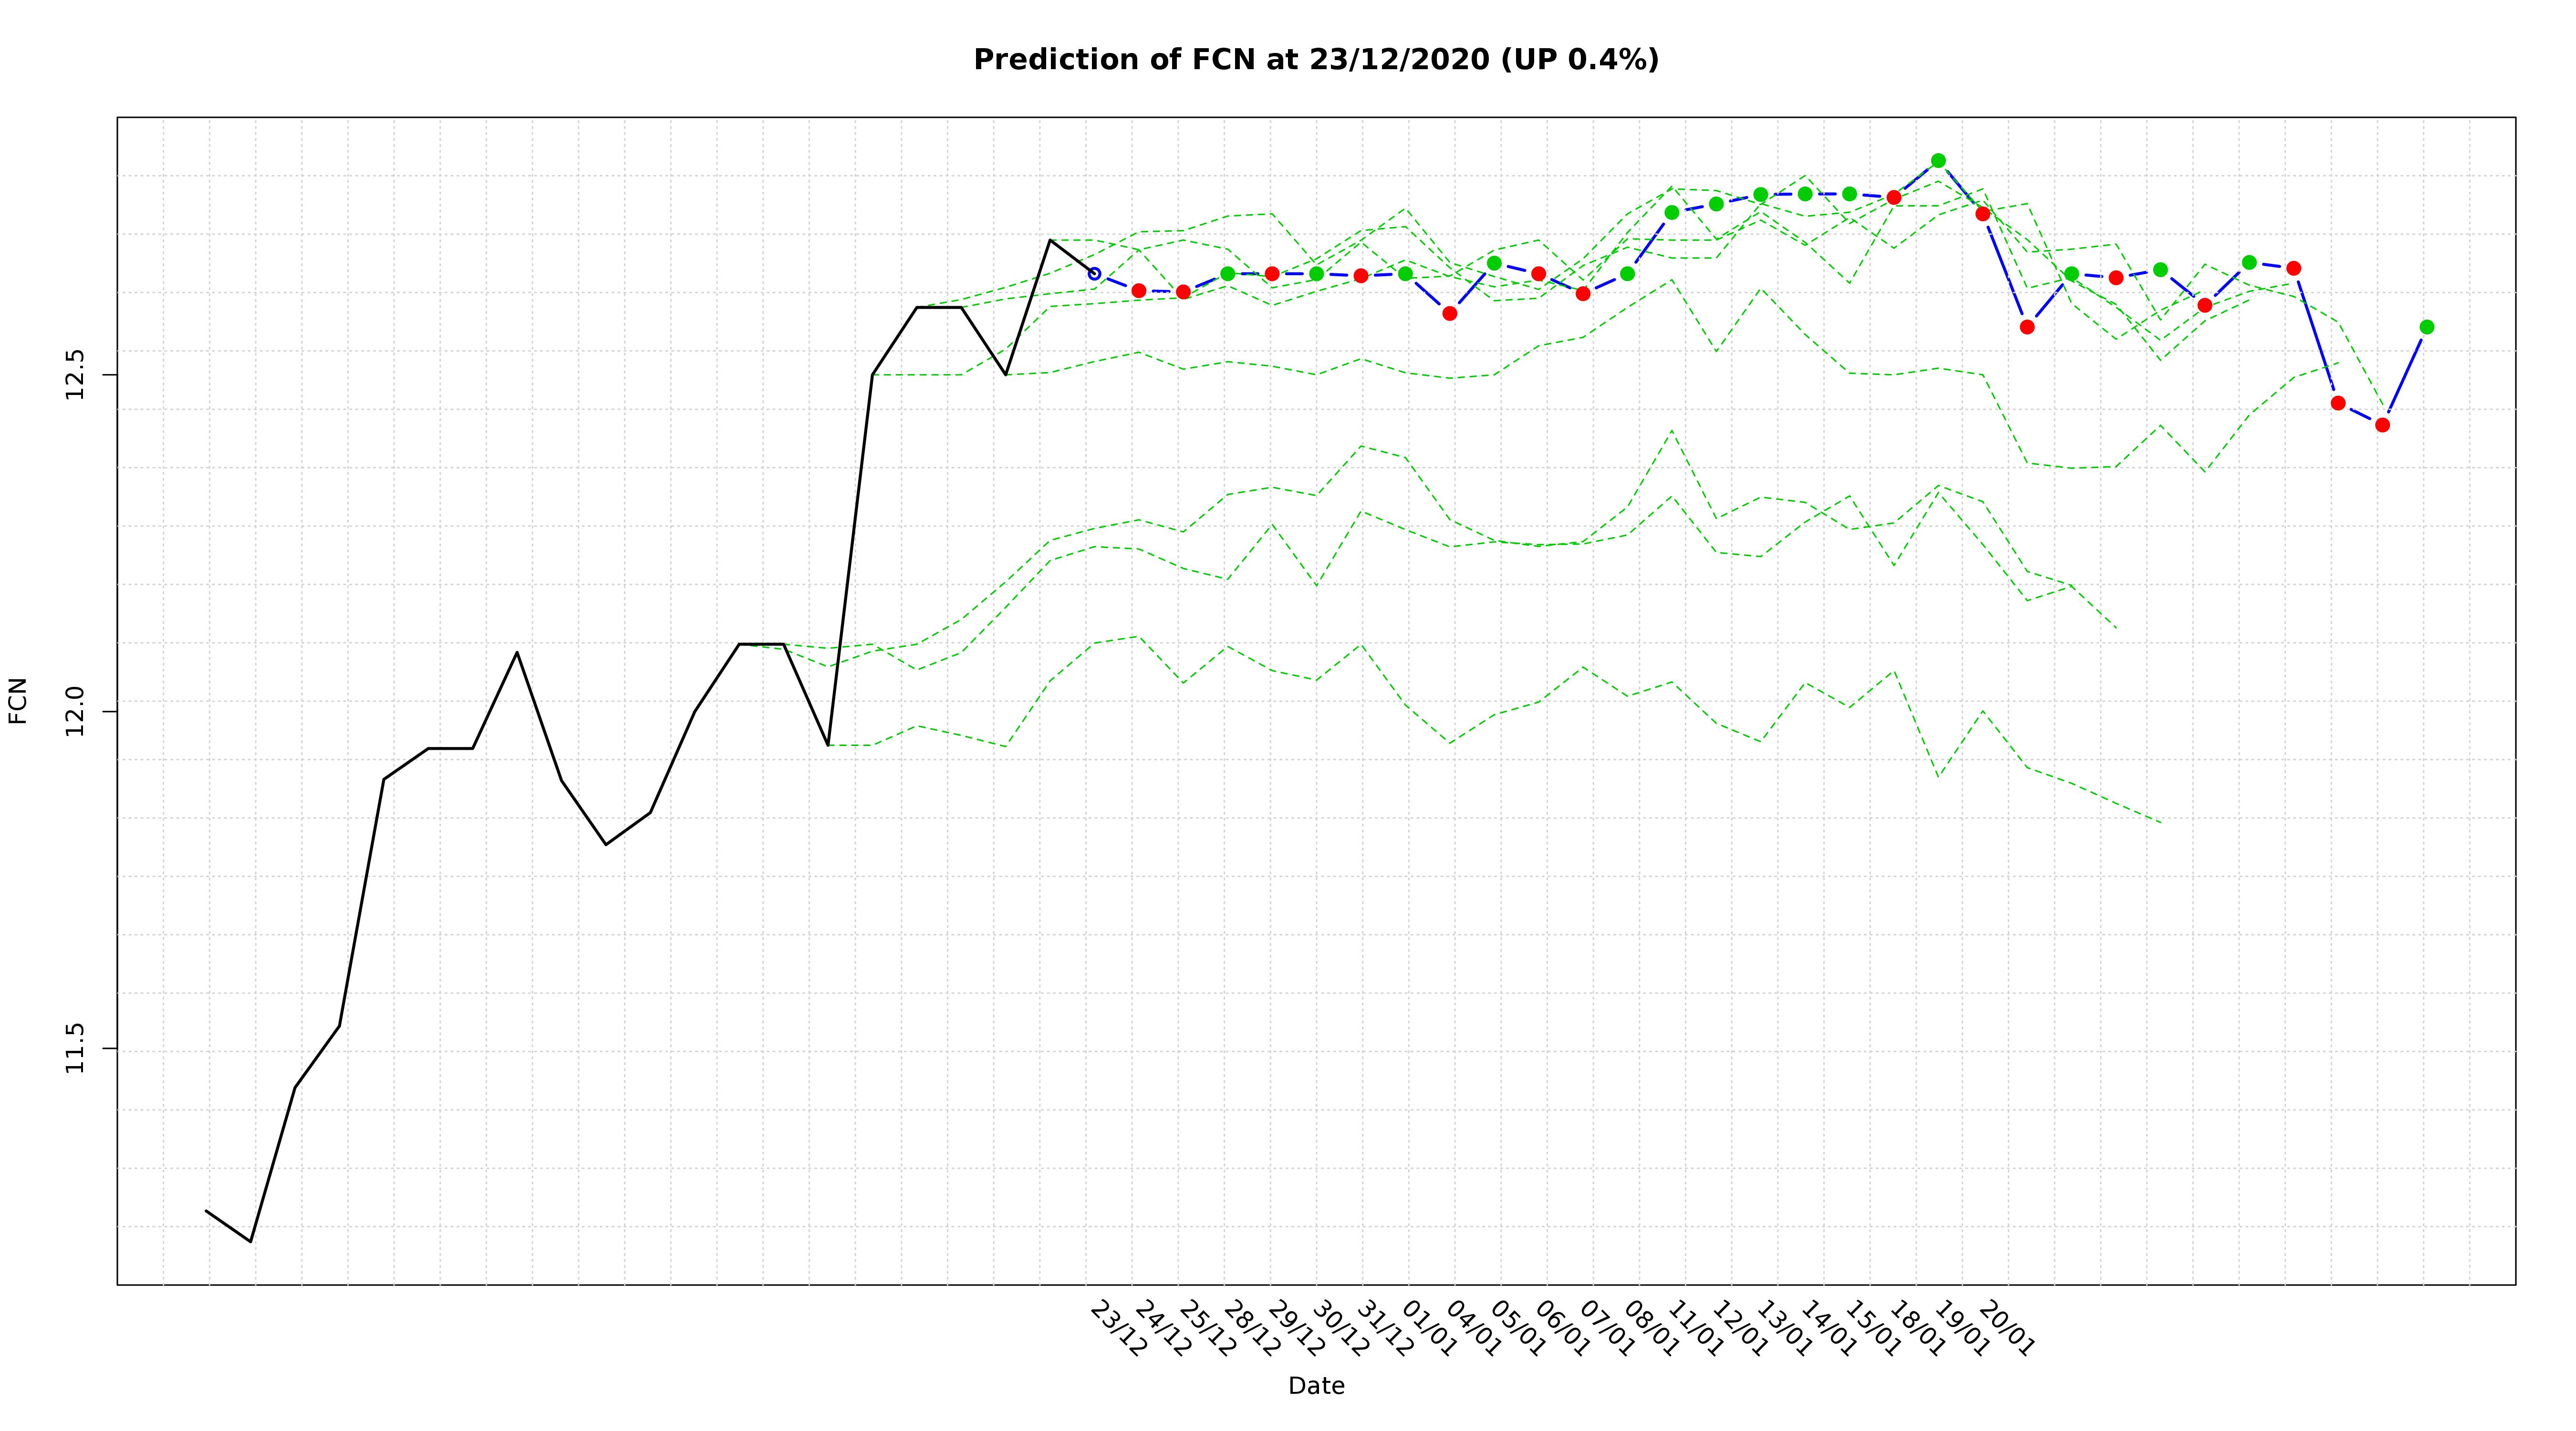The height and width of the screenshot is (1431, 2576).
Task: Click the lowest red dot on blue line
Action: [x=2382, y=425]
